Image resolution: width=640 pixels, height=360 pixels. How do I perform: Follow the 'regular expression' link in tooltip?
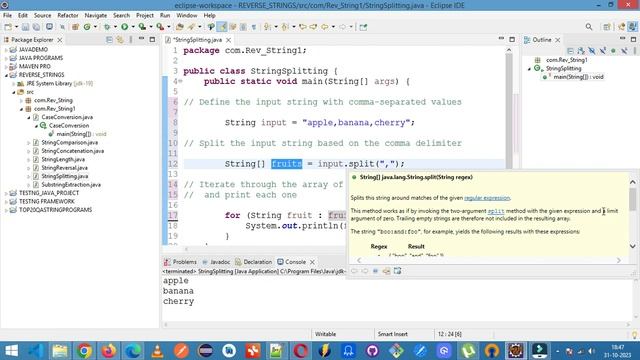tap(487, 198)
